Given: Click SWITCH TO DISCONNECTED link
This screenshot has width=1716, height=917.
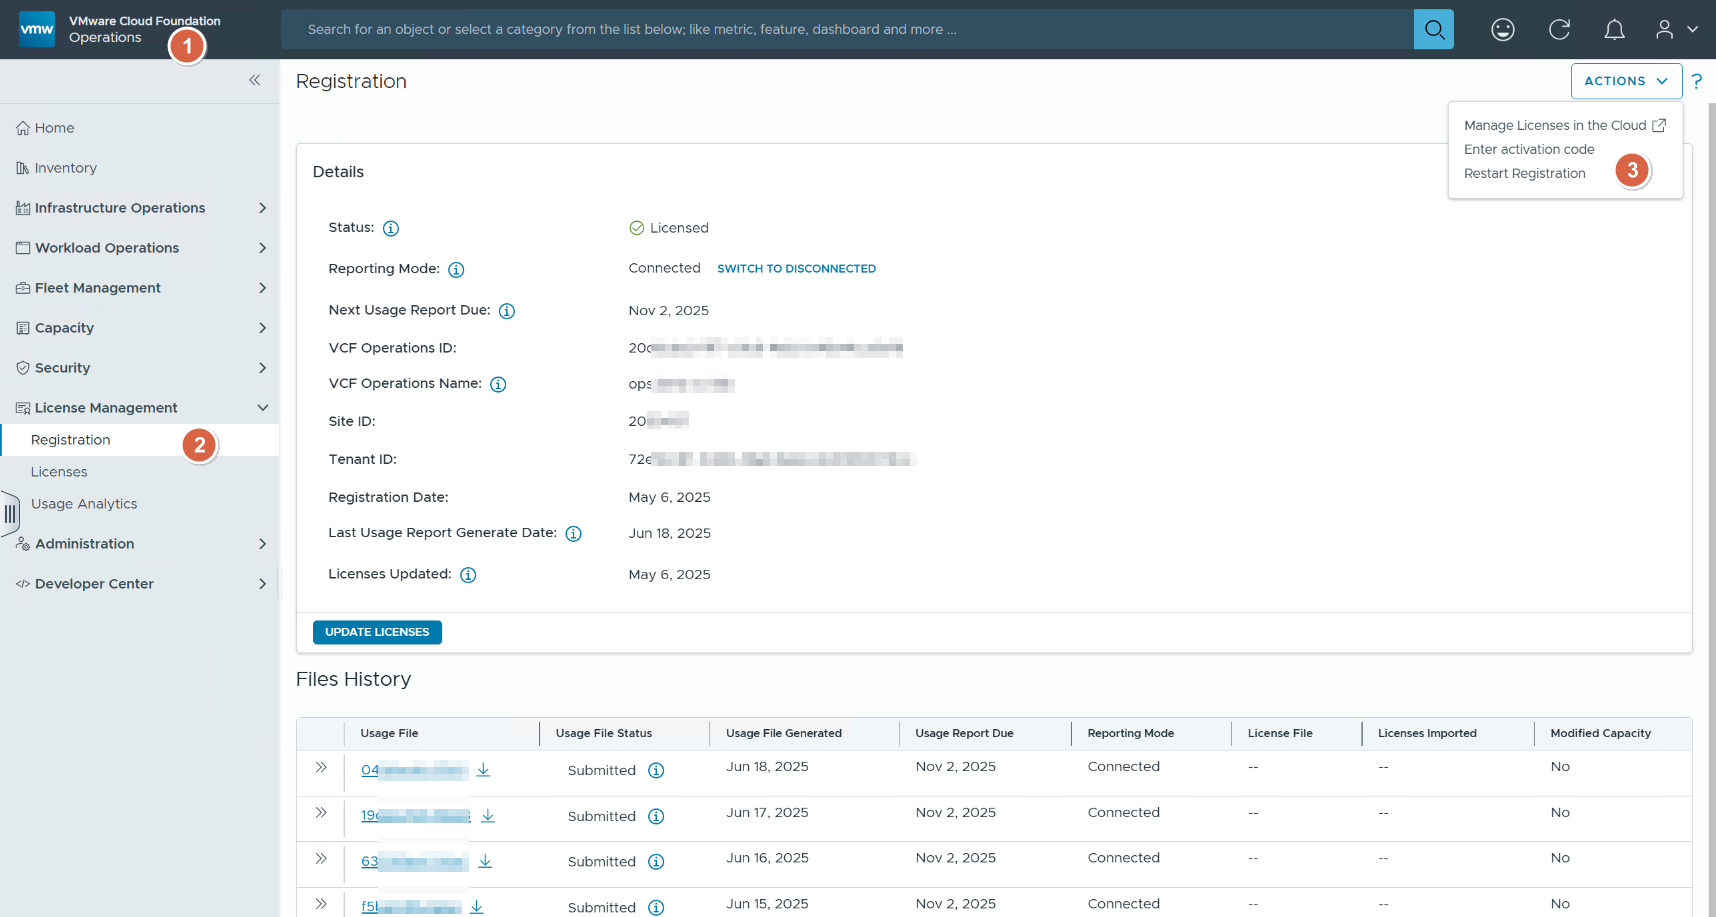Looking at the screenshot, I should 796,269.
